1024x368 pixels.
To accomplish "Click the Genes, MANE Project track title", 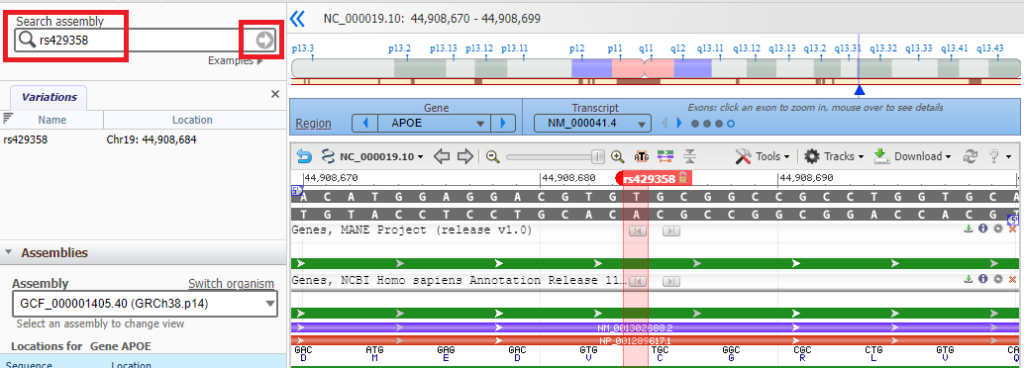I will [411, 230].
